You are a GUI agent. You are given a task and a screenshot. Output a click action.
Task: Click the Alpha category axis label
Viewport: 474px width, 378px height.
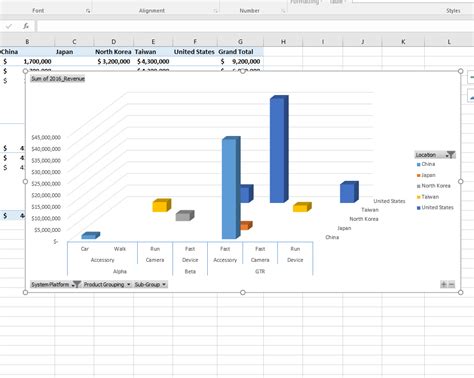click(x=120, y=271)
